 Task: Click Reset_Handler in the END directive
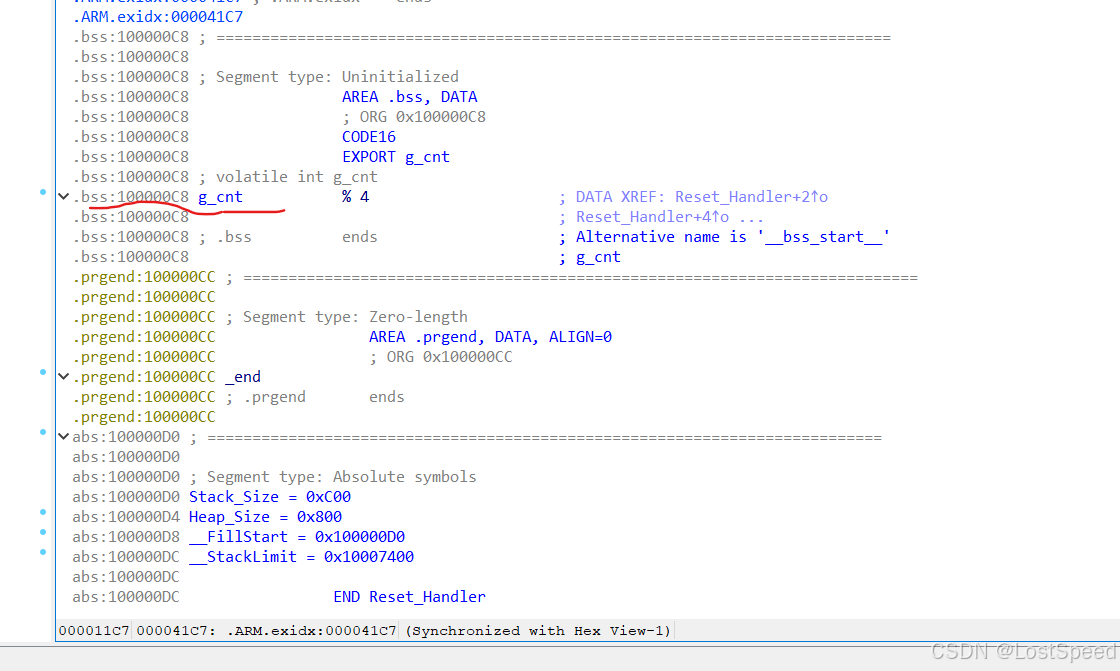[427, 597]
